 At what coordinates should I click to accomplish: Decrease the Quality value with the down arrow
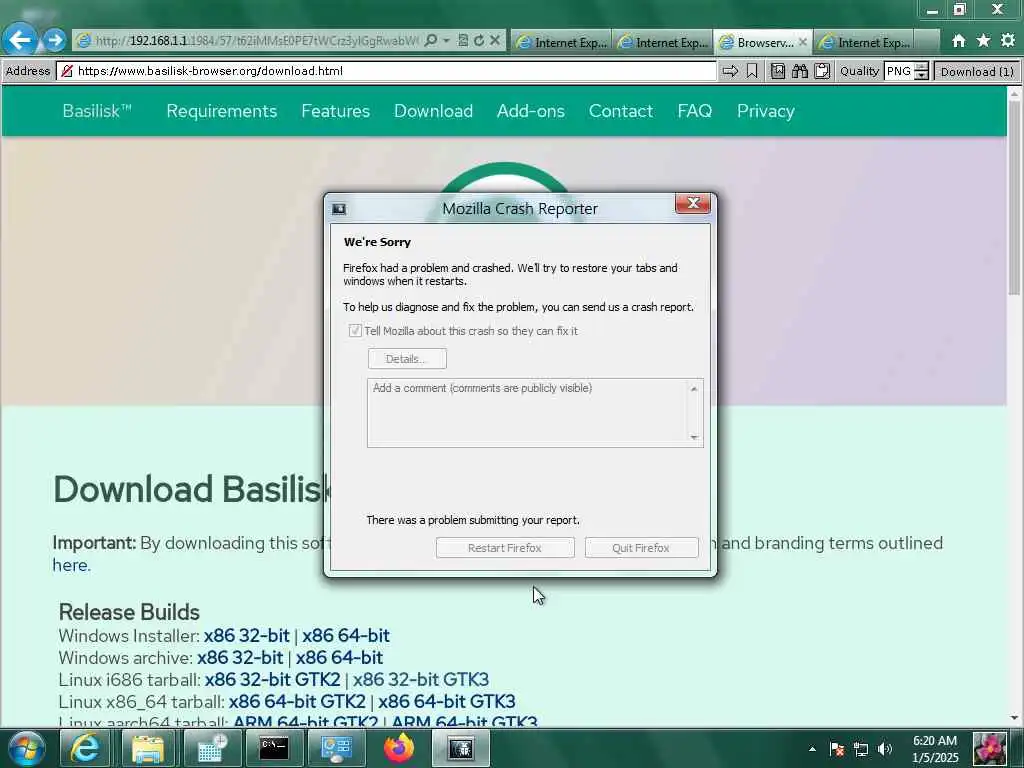click(x=921, y=76)
